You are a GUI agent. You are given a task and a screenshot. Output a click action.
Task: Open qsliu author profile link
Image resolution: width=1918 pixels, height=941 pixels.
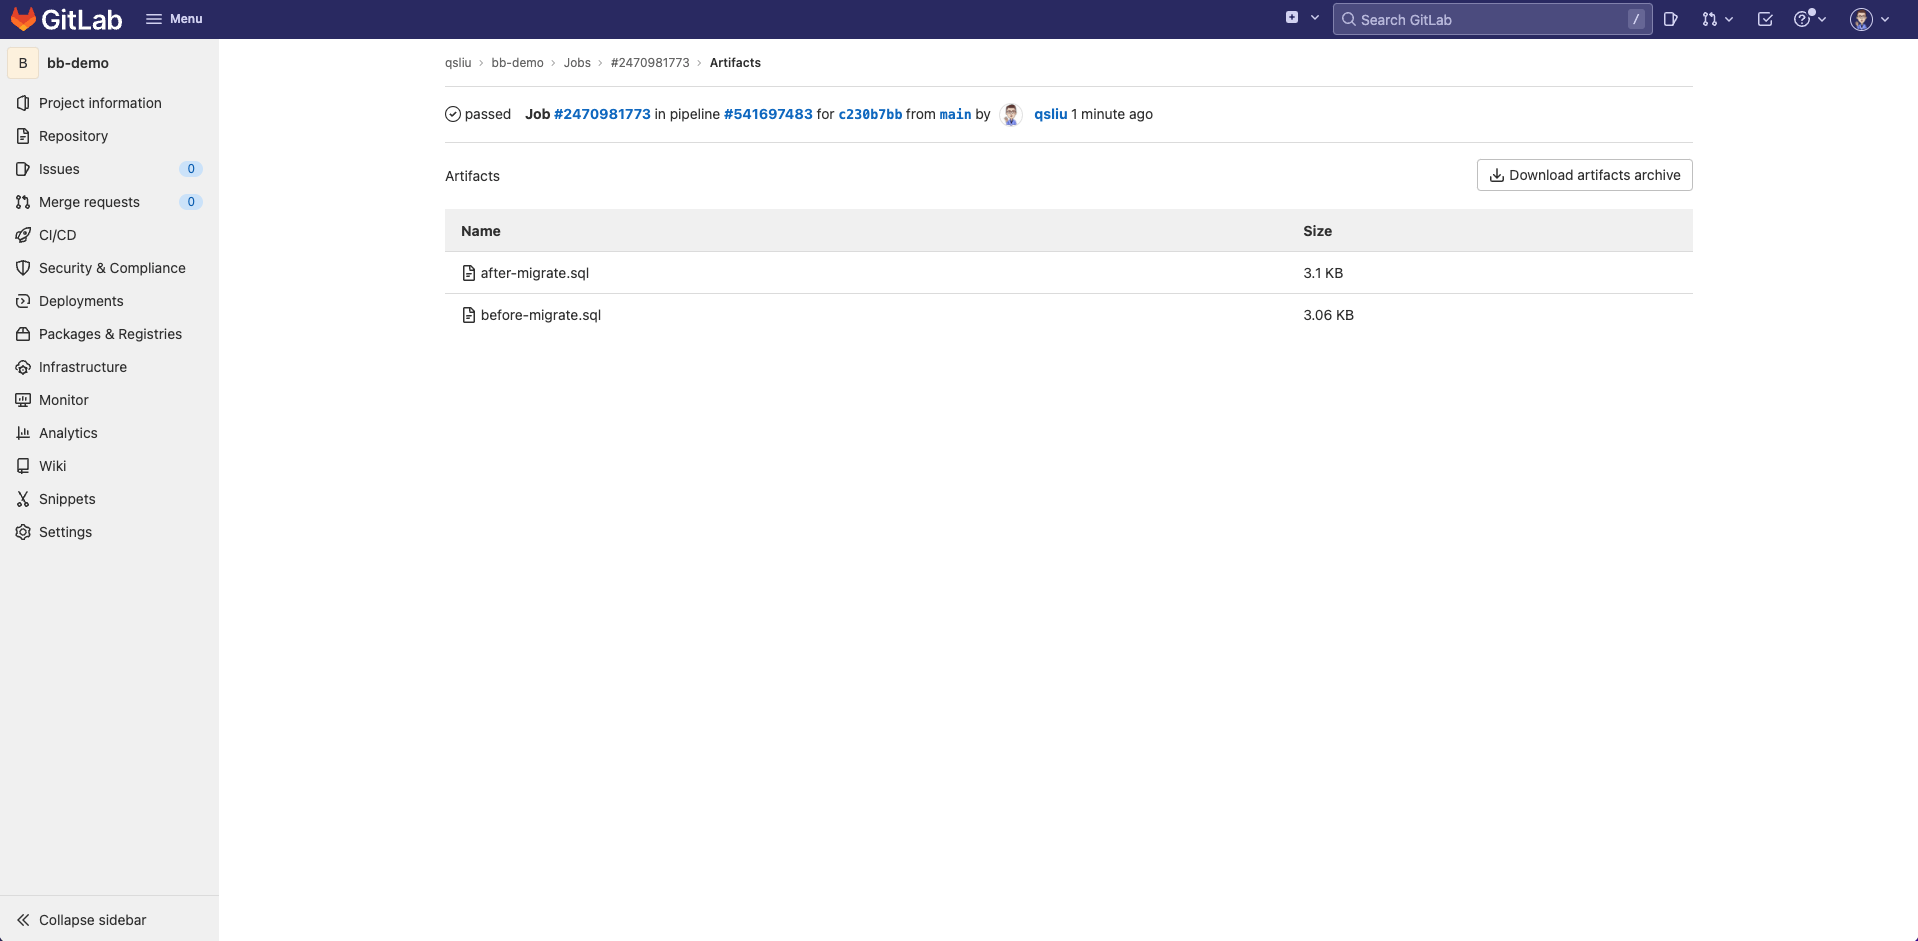click(x=1050, y=114)
